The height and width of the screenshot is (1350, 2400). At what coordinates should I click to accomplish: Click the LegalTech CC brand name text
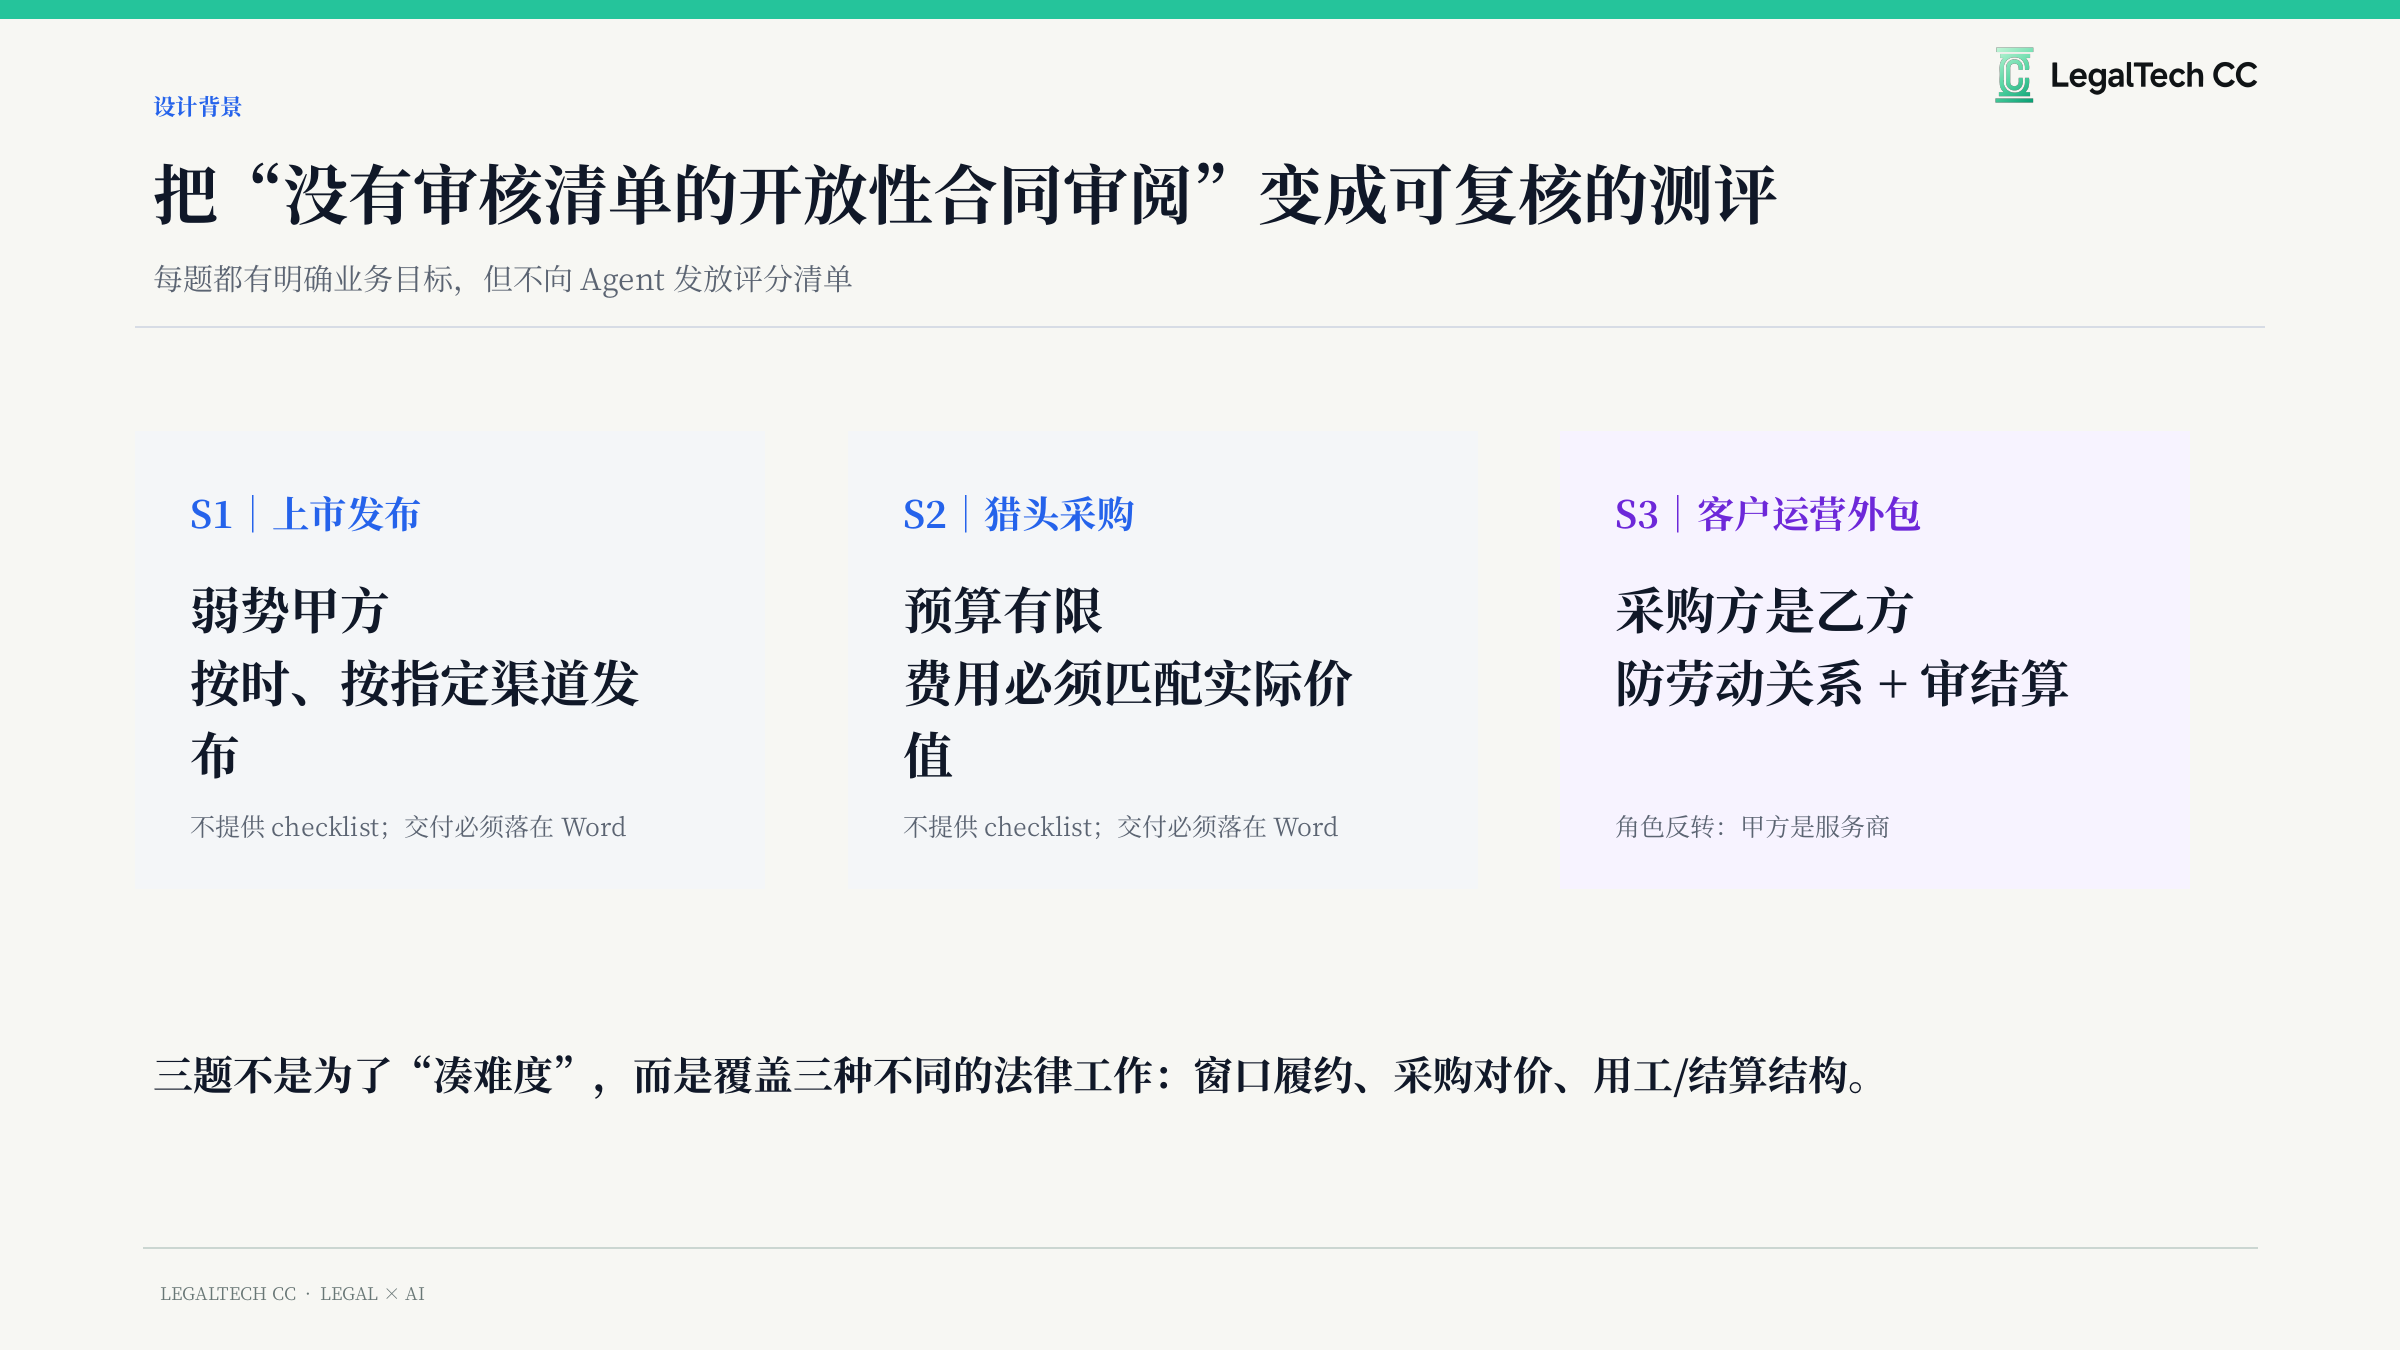click(2153, 76)
